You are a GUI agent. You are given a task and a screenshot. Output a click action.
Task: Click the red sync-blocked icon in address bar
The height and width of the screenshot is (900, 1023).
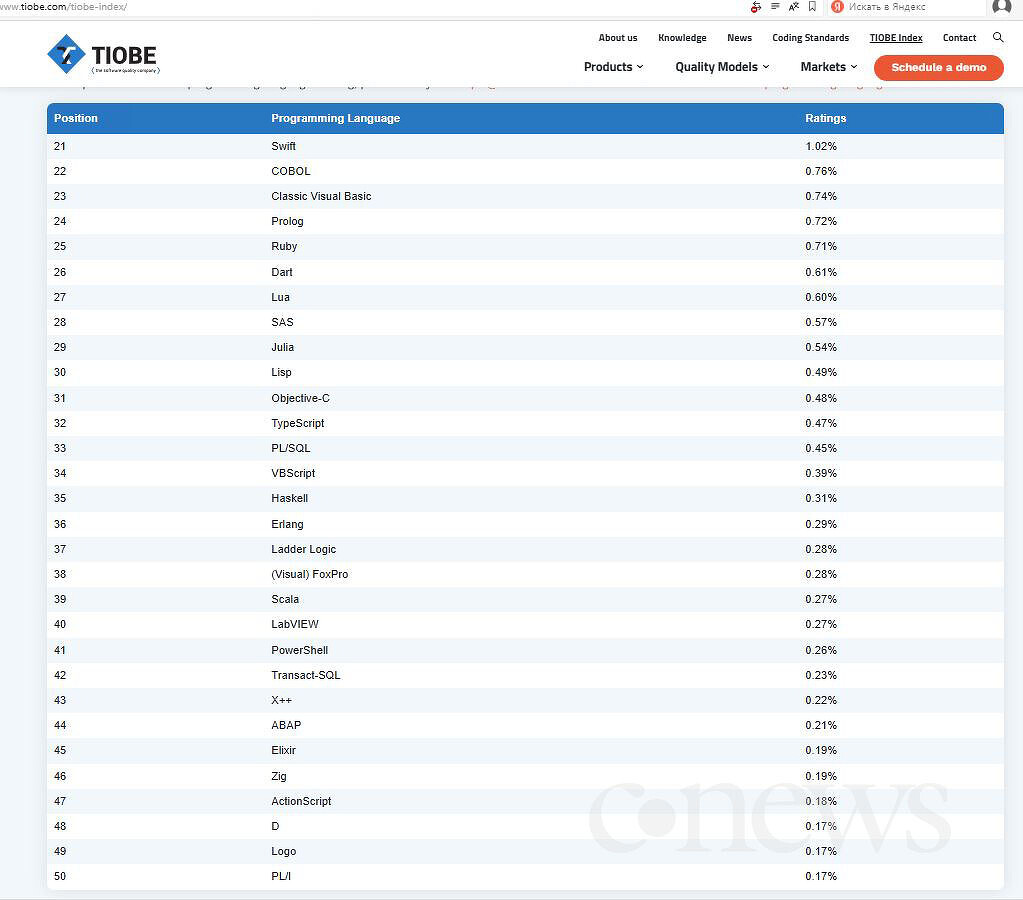pyautogui.click(x=756, y=7)
